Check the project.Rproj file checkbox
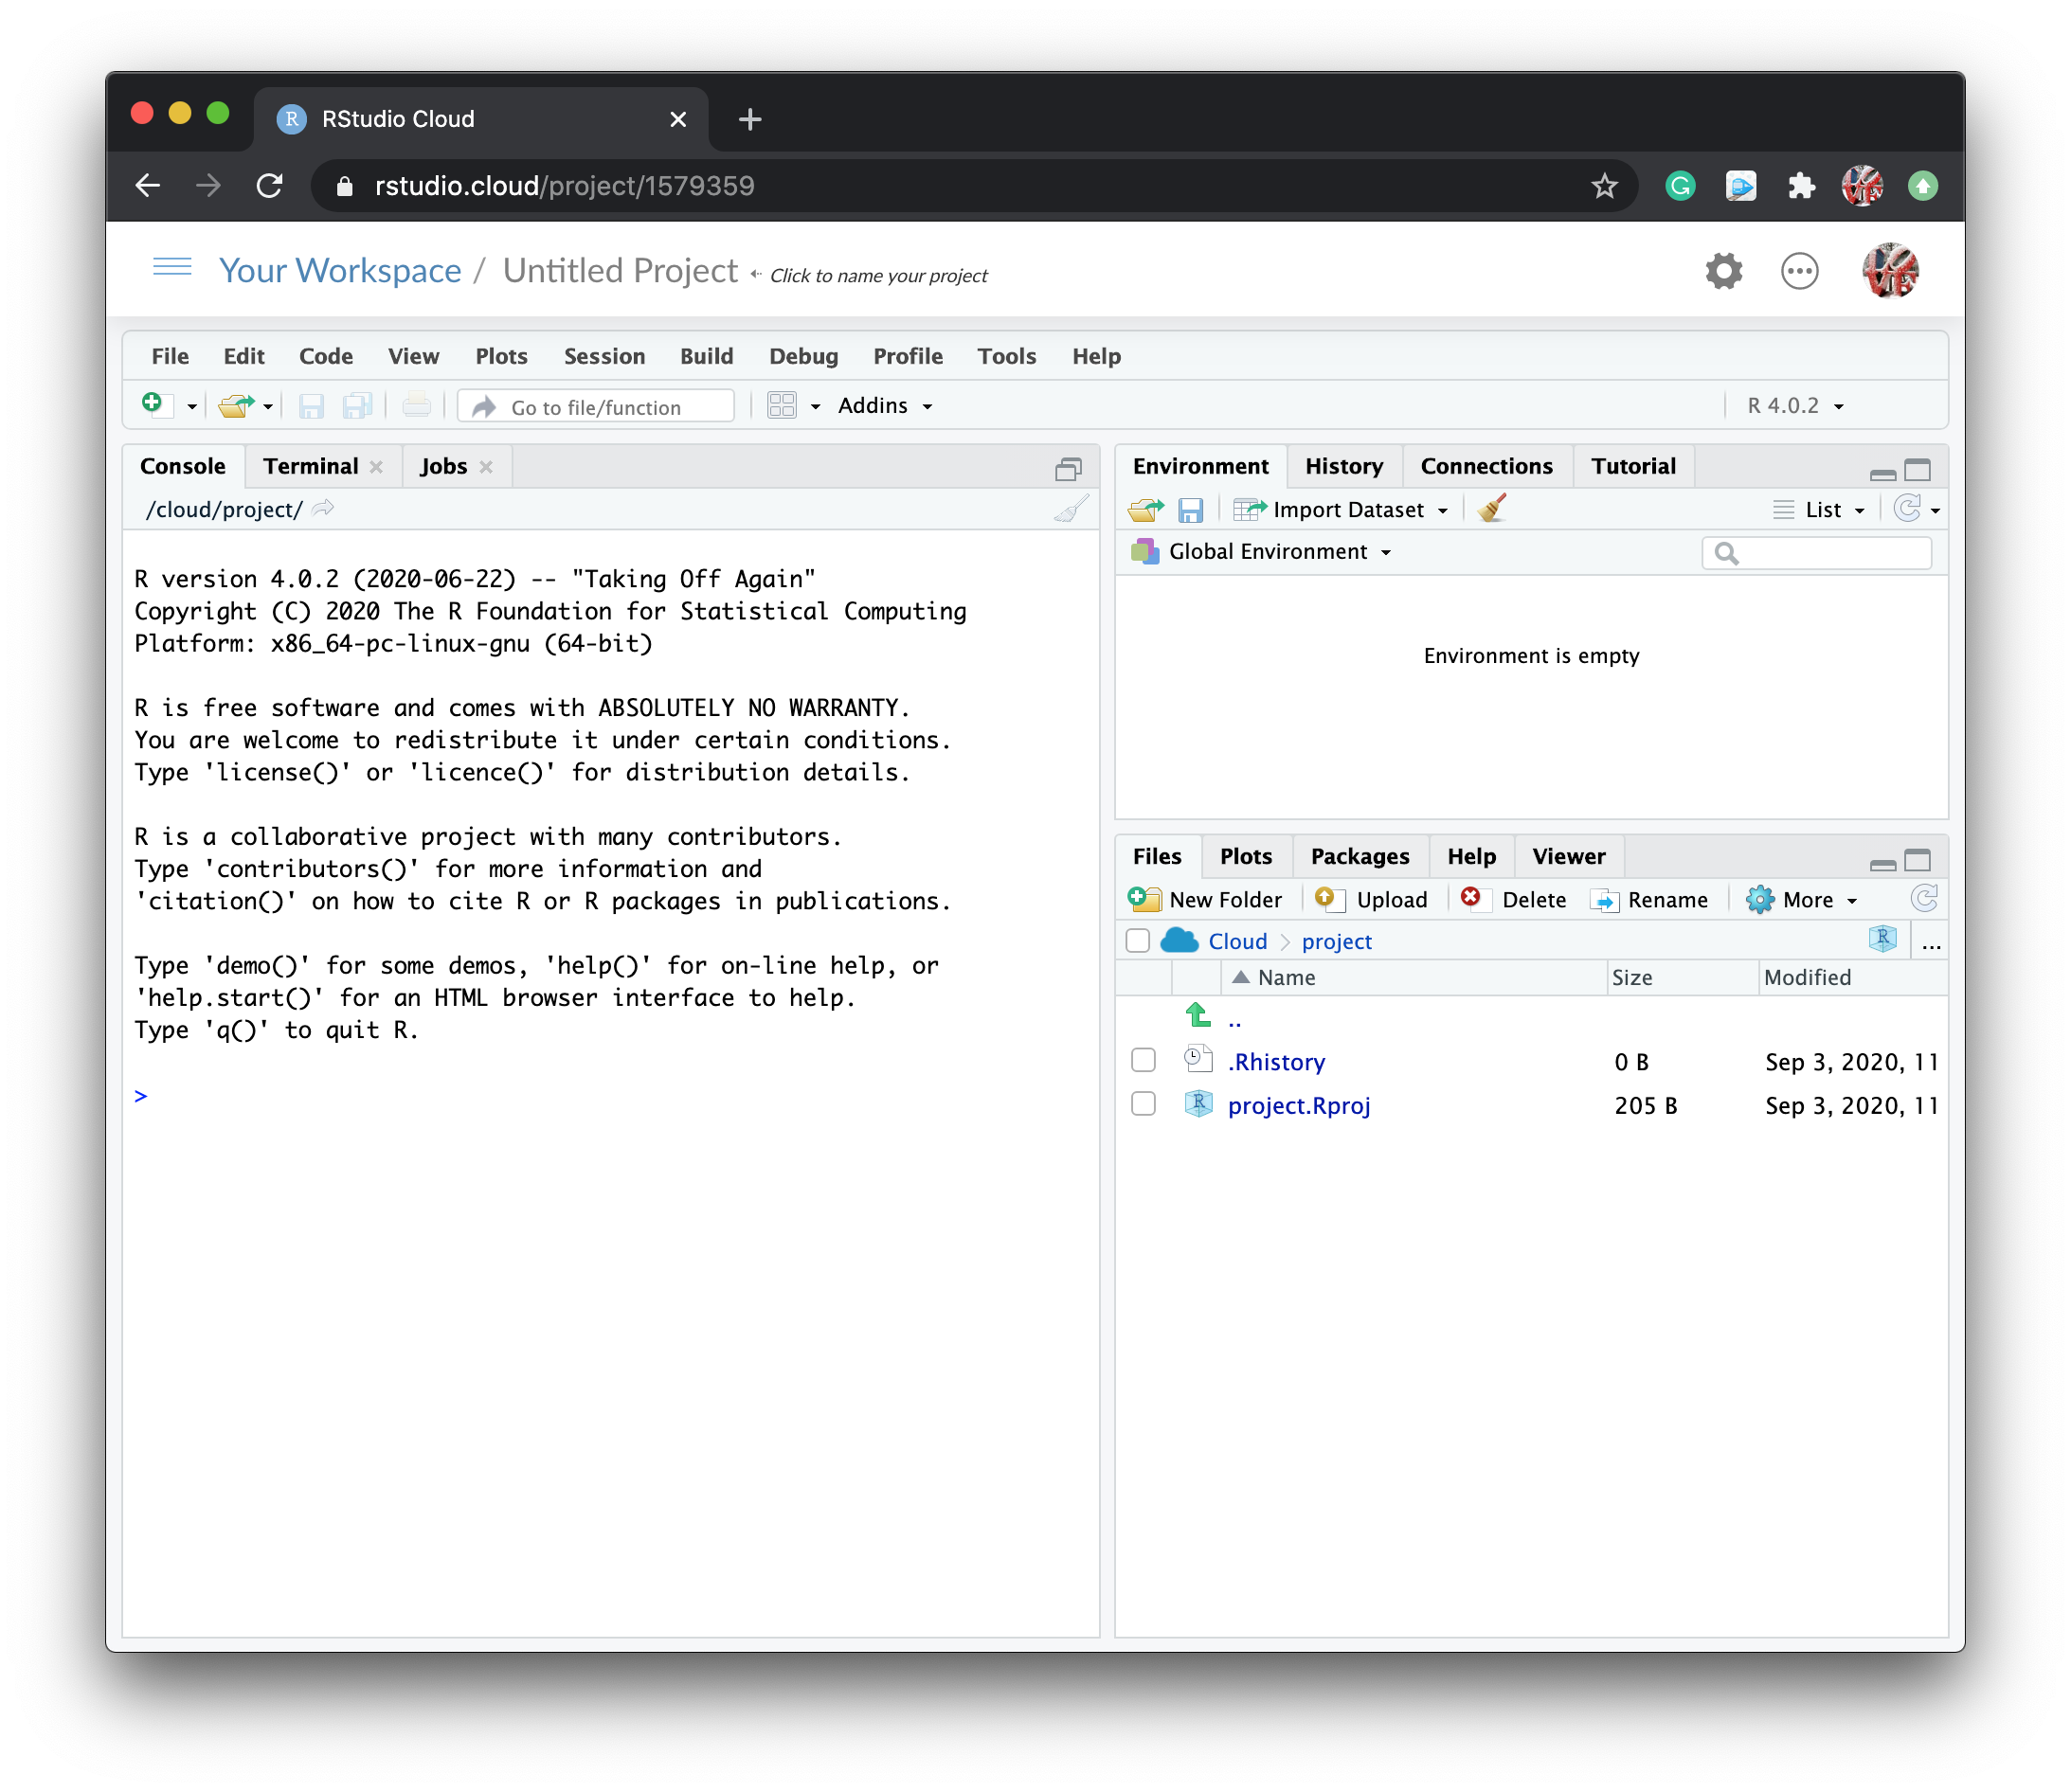The width and height of the screenshot is (2071, 1792). click(x=1143, y=1104)
